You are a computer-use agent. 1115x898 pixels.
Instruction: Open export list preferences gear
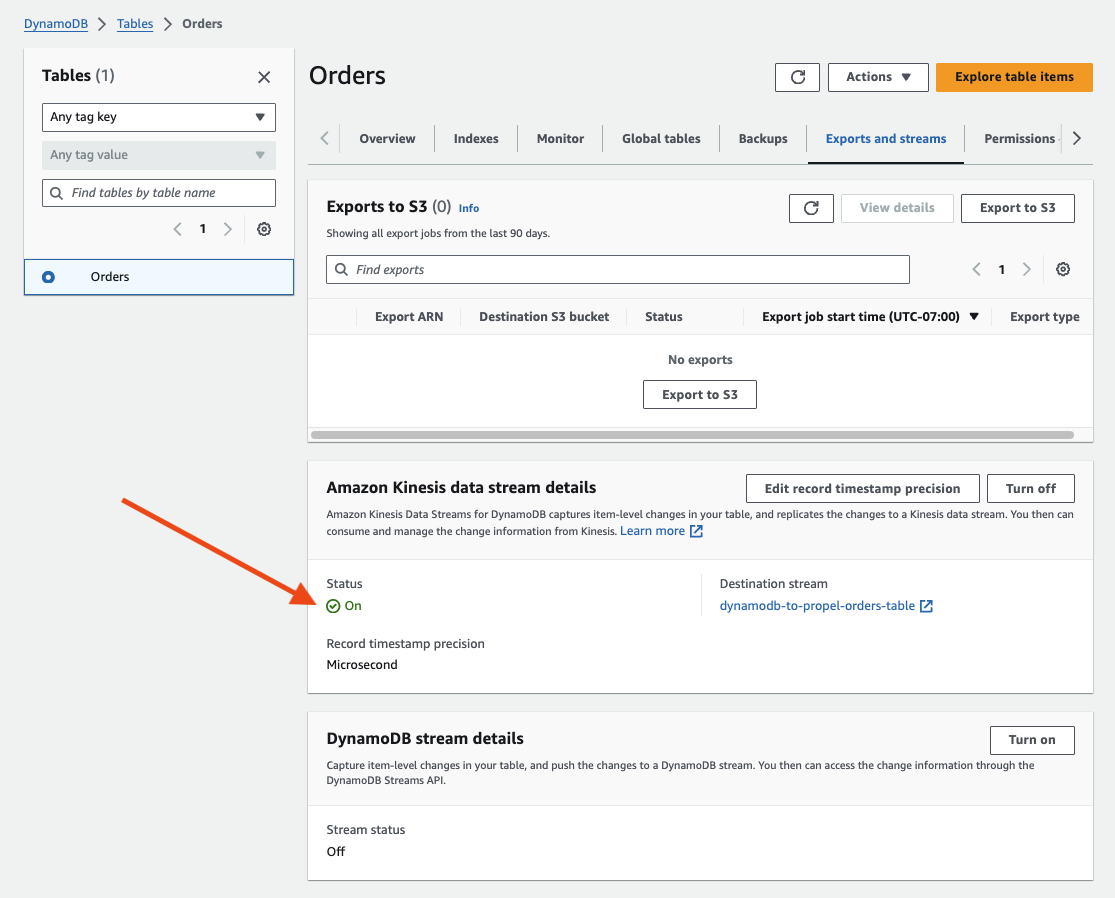tap(1062, 269)
